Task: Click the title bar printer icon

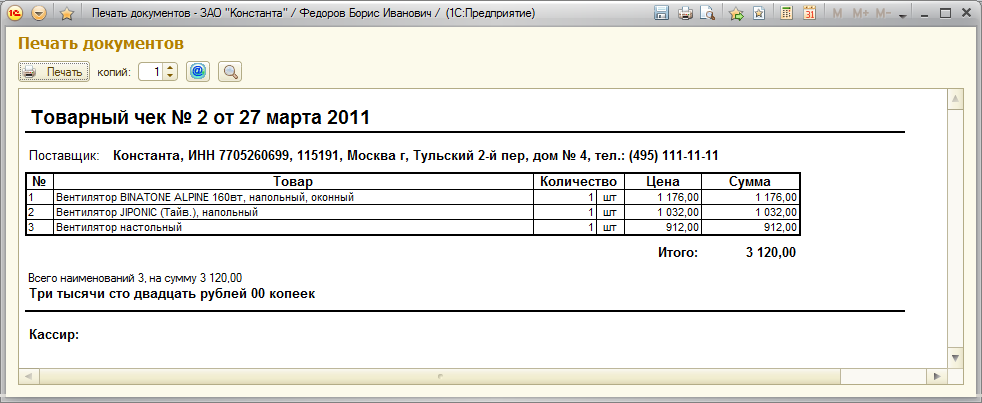Action: [685, 13]
